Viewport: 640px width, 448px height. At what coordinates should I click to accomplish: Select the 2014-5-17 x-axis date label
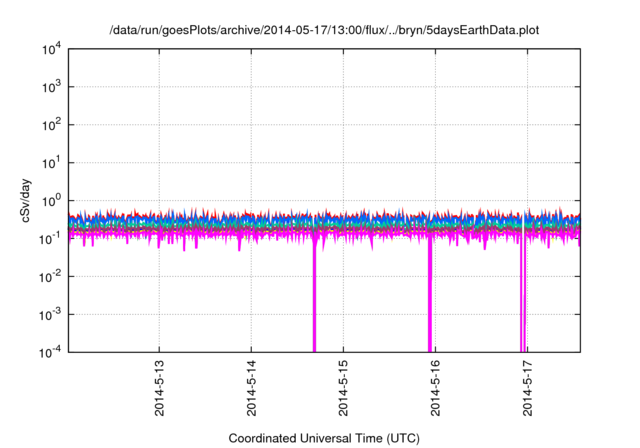(528, 388)
